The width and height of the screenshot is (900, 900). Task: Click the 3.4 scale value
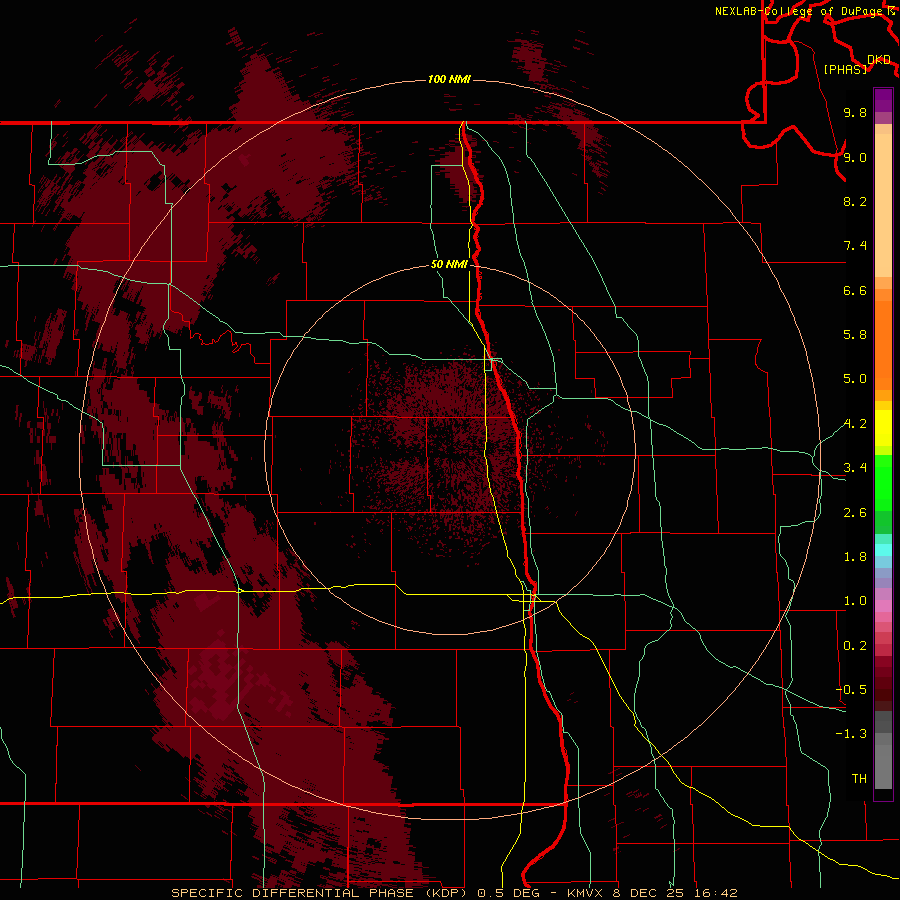855,468
